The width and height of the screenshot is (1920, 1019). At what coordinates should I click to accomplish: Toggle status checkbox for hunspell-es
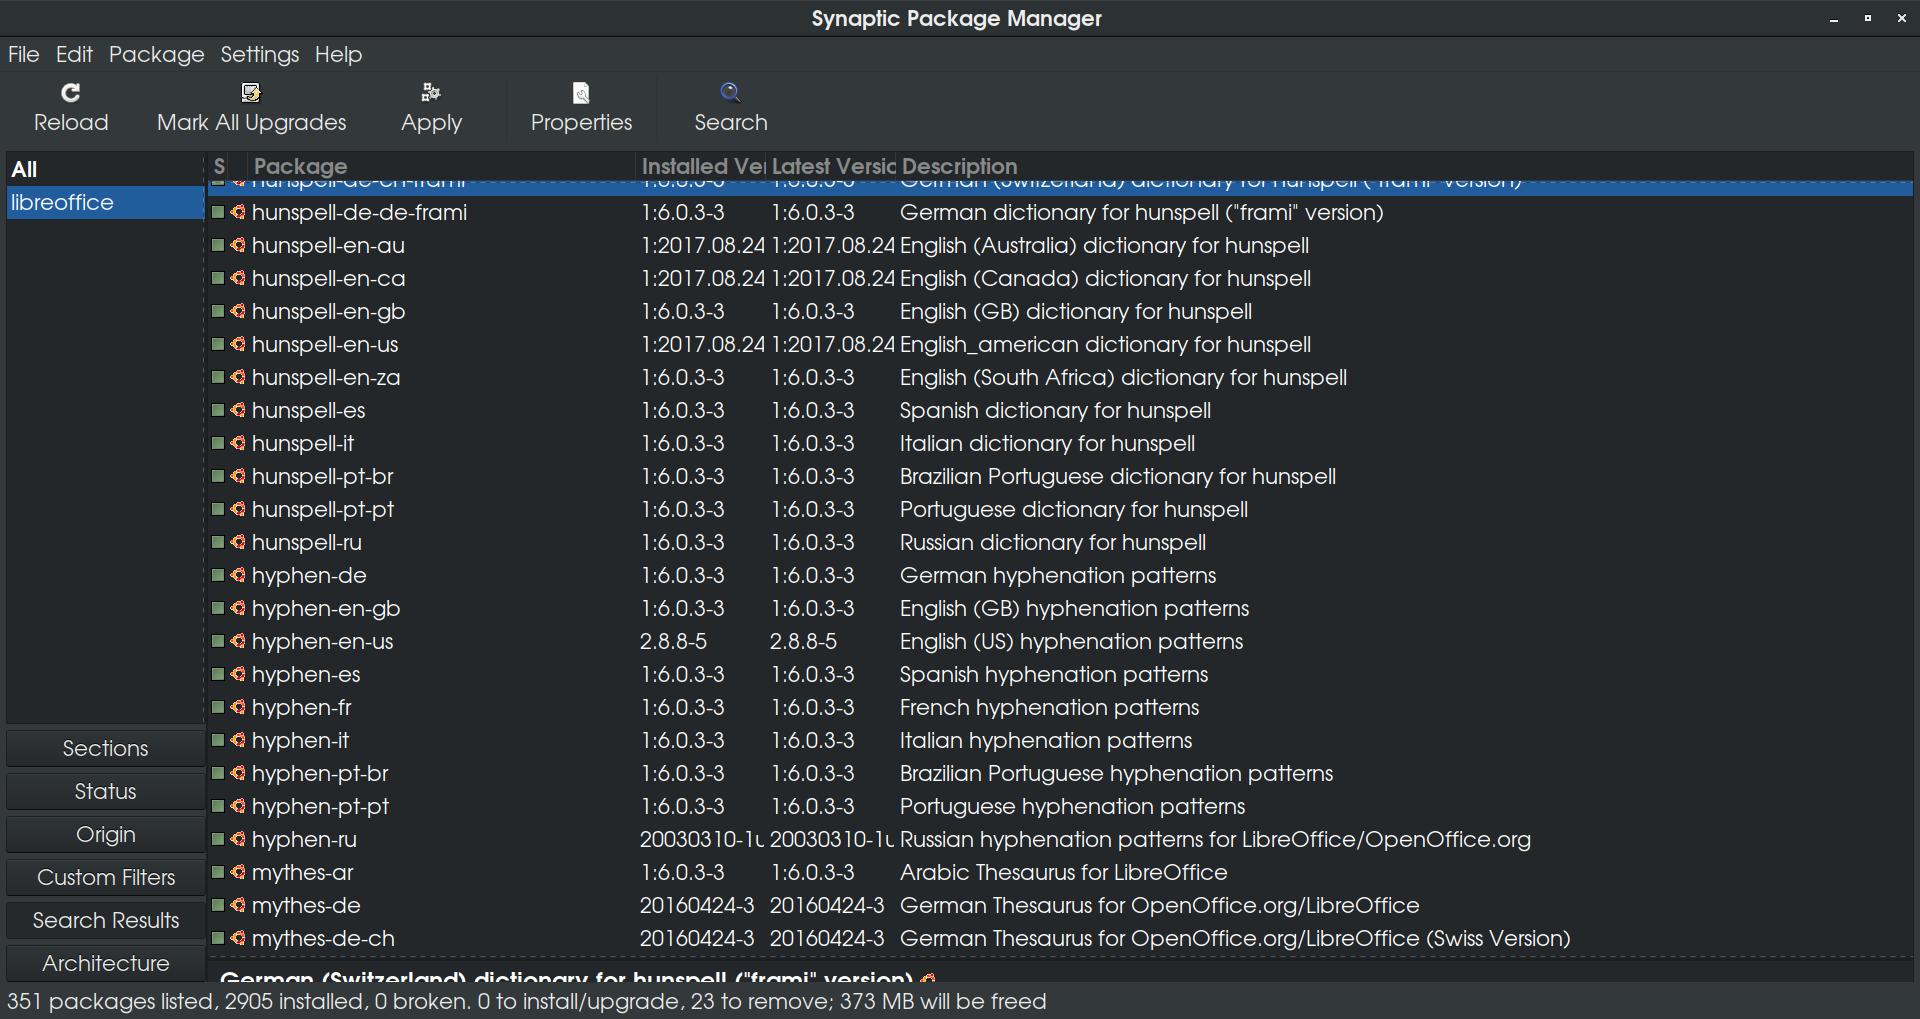coord(218,410)
